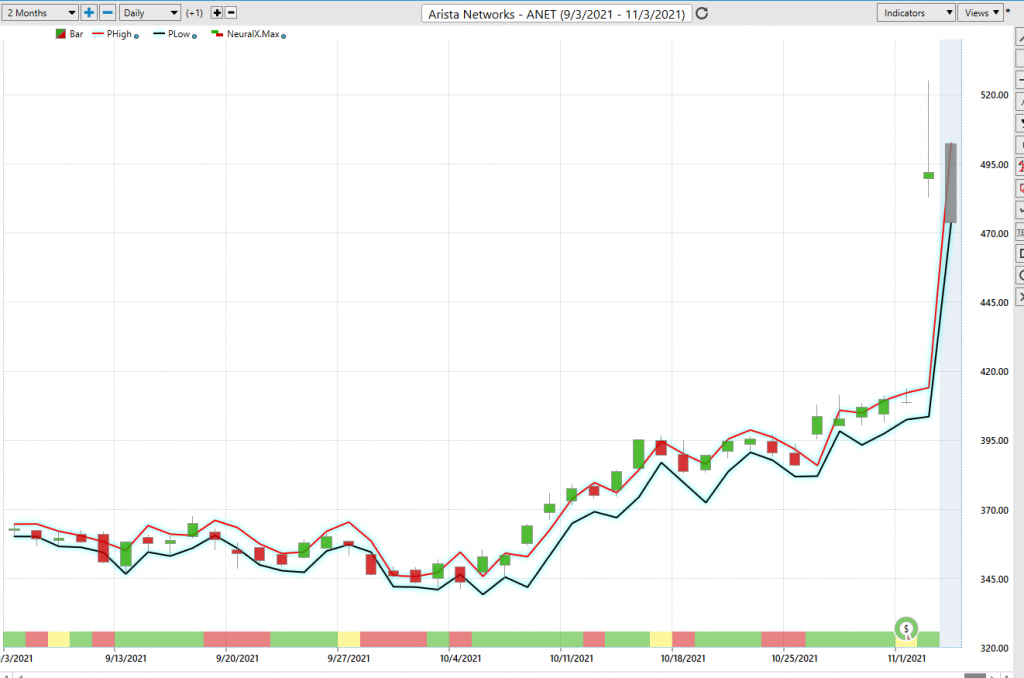Image resolution: width=1024 pixels, height=678 pixels.
Task: Click the yellow strip segment left of 10/18/2021
Action: click(661, 639)
